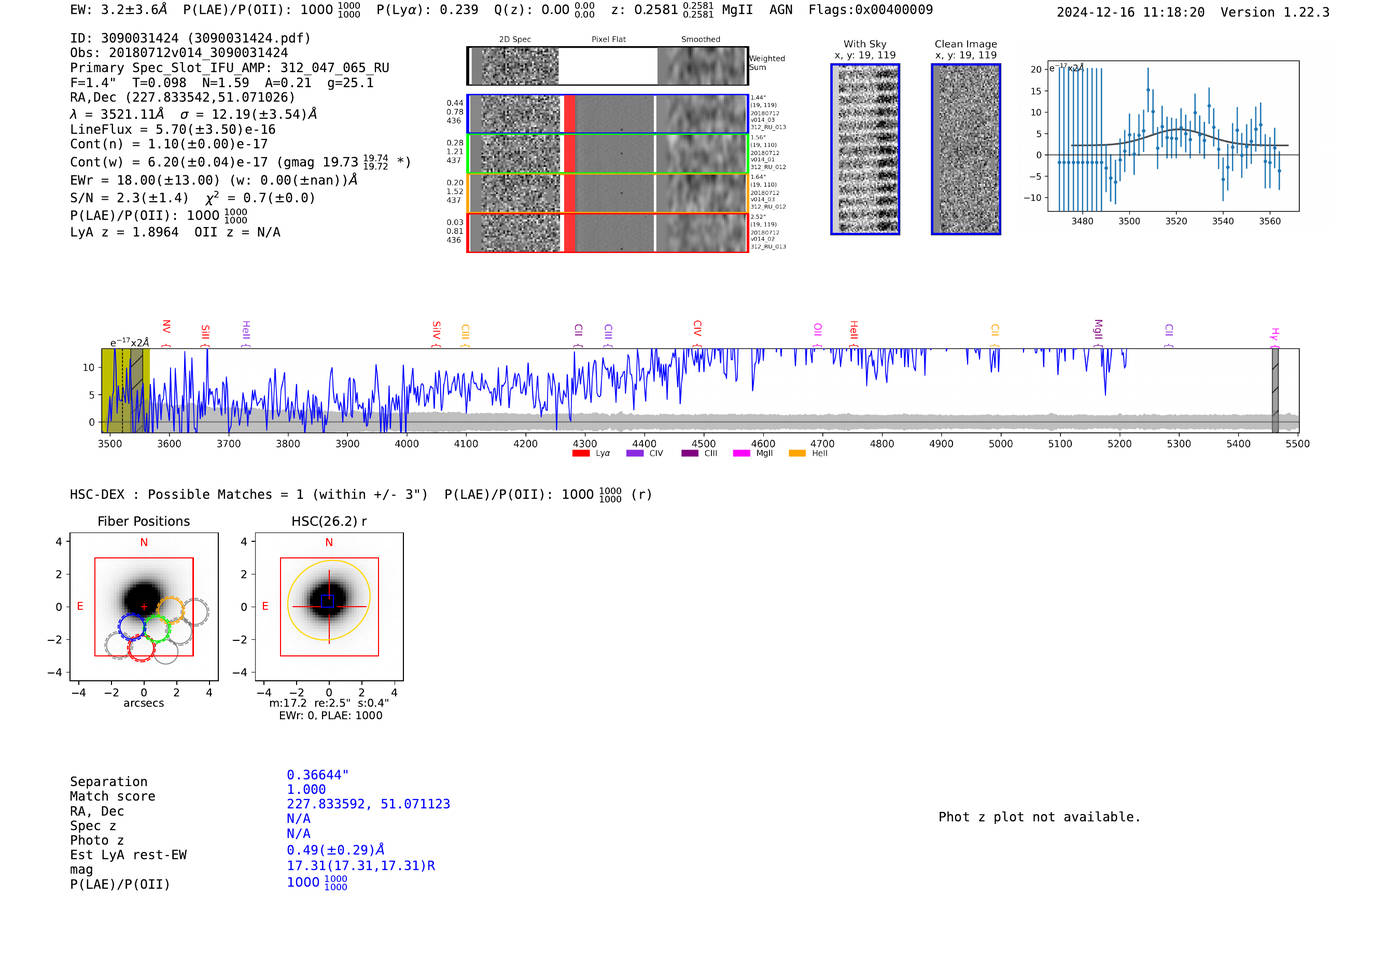Viewport: 1400px width, 953px height.
Task: Select the red-bordered 2D spectrum row
Action: (x=608, y=232)
